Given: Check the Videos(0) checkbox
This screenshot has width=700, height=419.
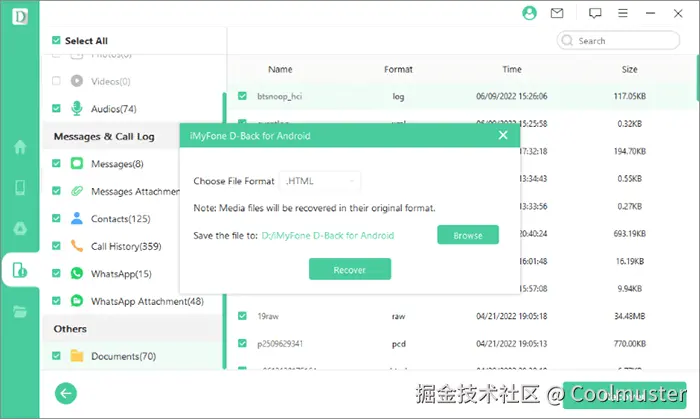Looking at the screenshot, I should click(56, 81).
